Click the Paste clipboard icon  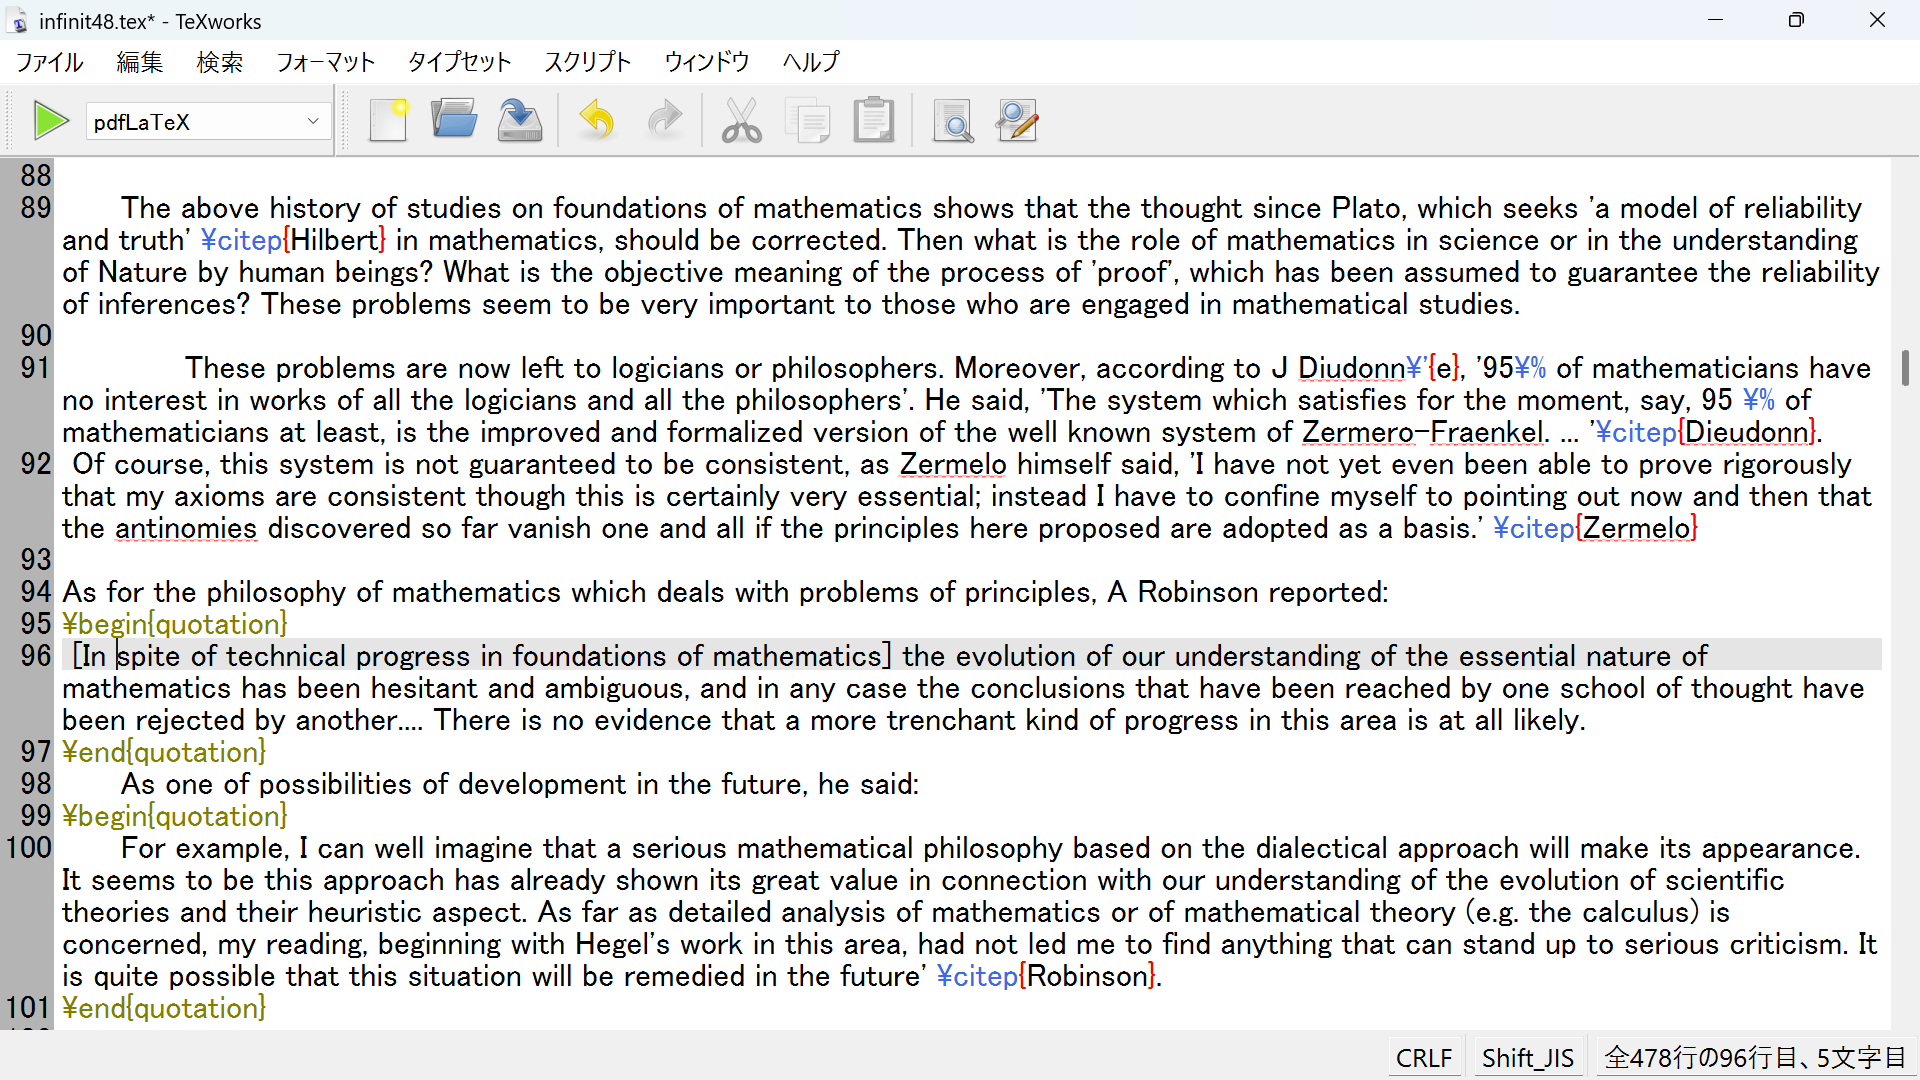[873, 121]
